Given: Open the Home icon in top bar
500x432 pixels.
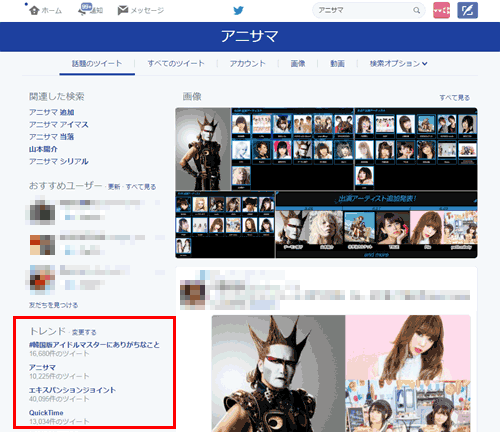Looking at the screenshot, I should click(34, 10).
